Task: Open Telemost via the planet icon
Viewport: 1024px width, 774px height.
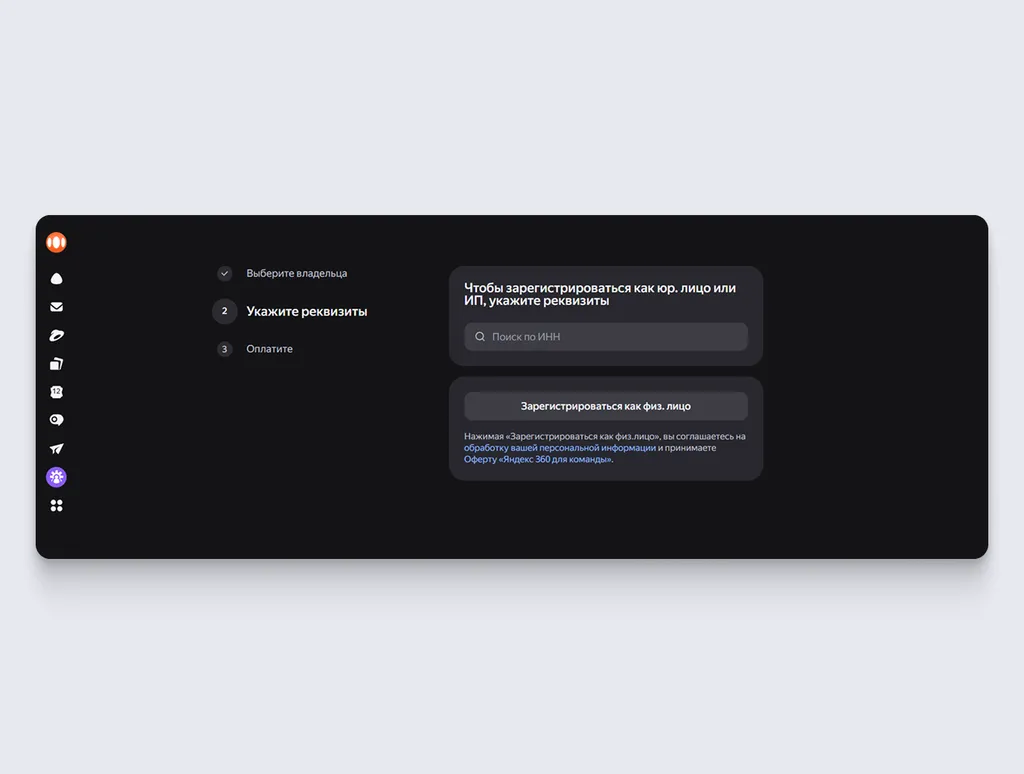Action: (x=56, y=335)
